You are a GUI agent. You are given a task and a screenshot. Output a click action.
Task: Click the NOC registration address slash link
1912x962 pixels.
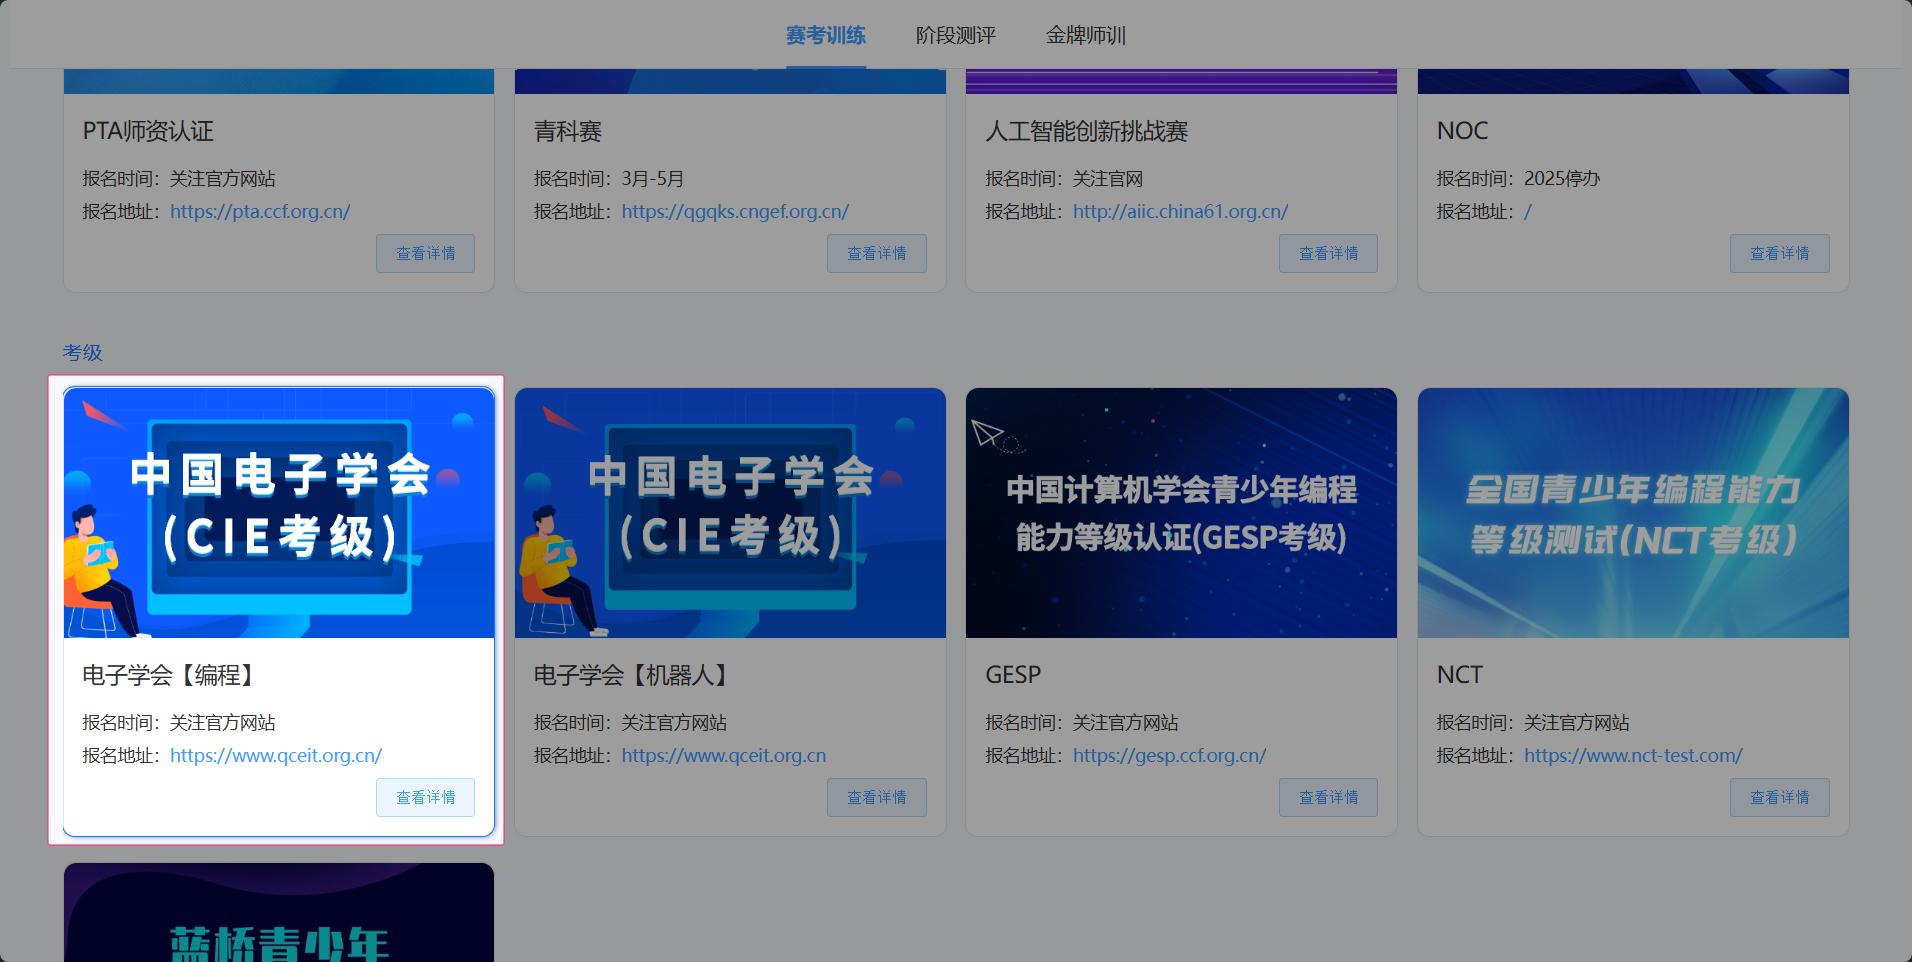click(1528, 212)
